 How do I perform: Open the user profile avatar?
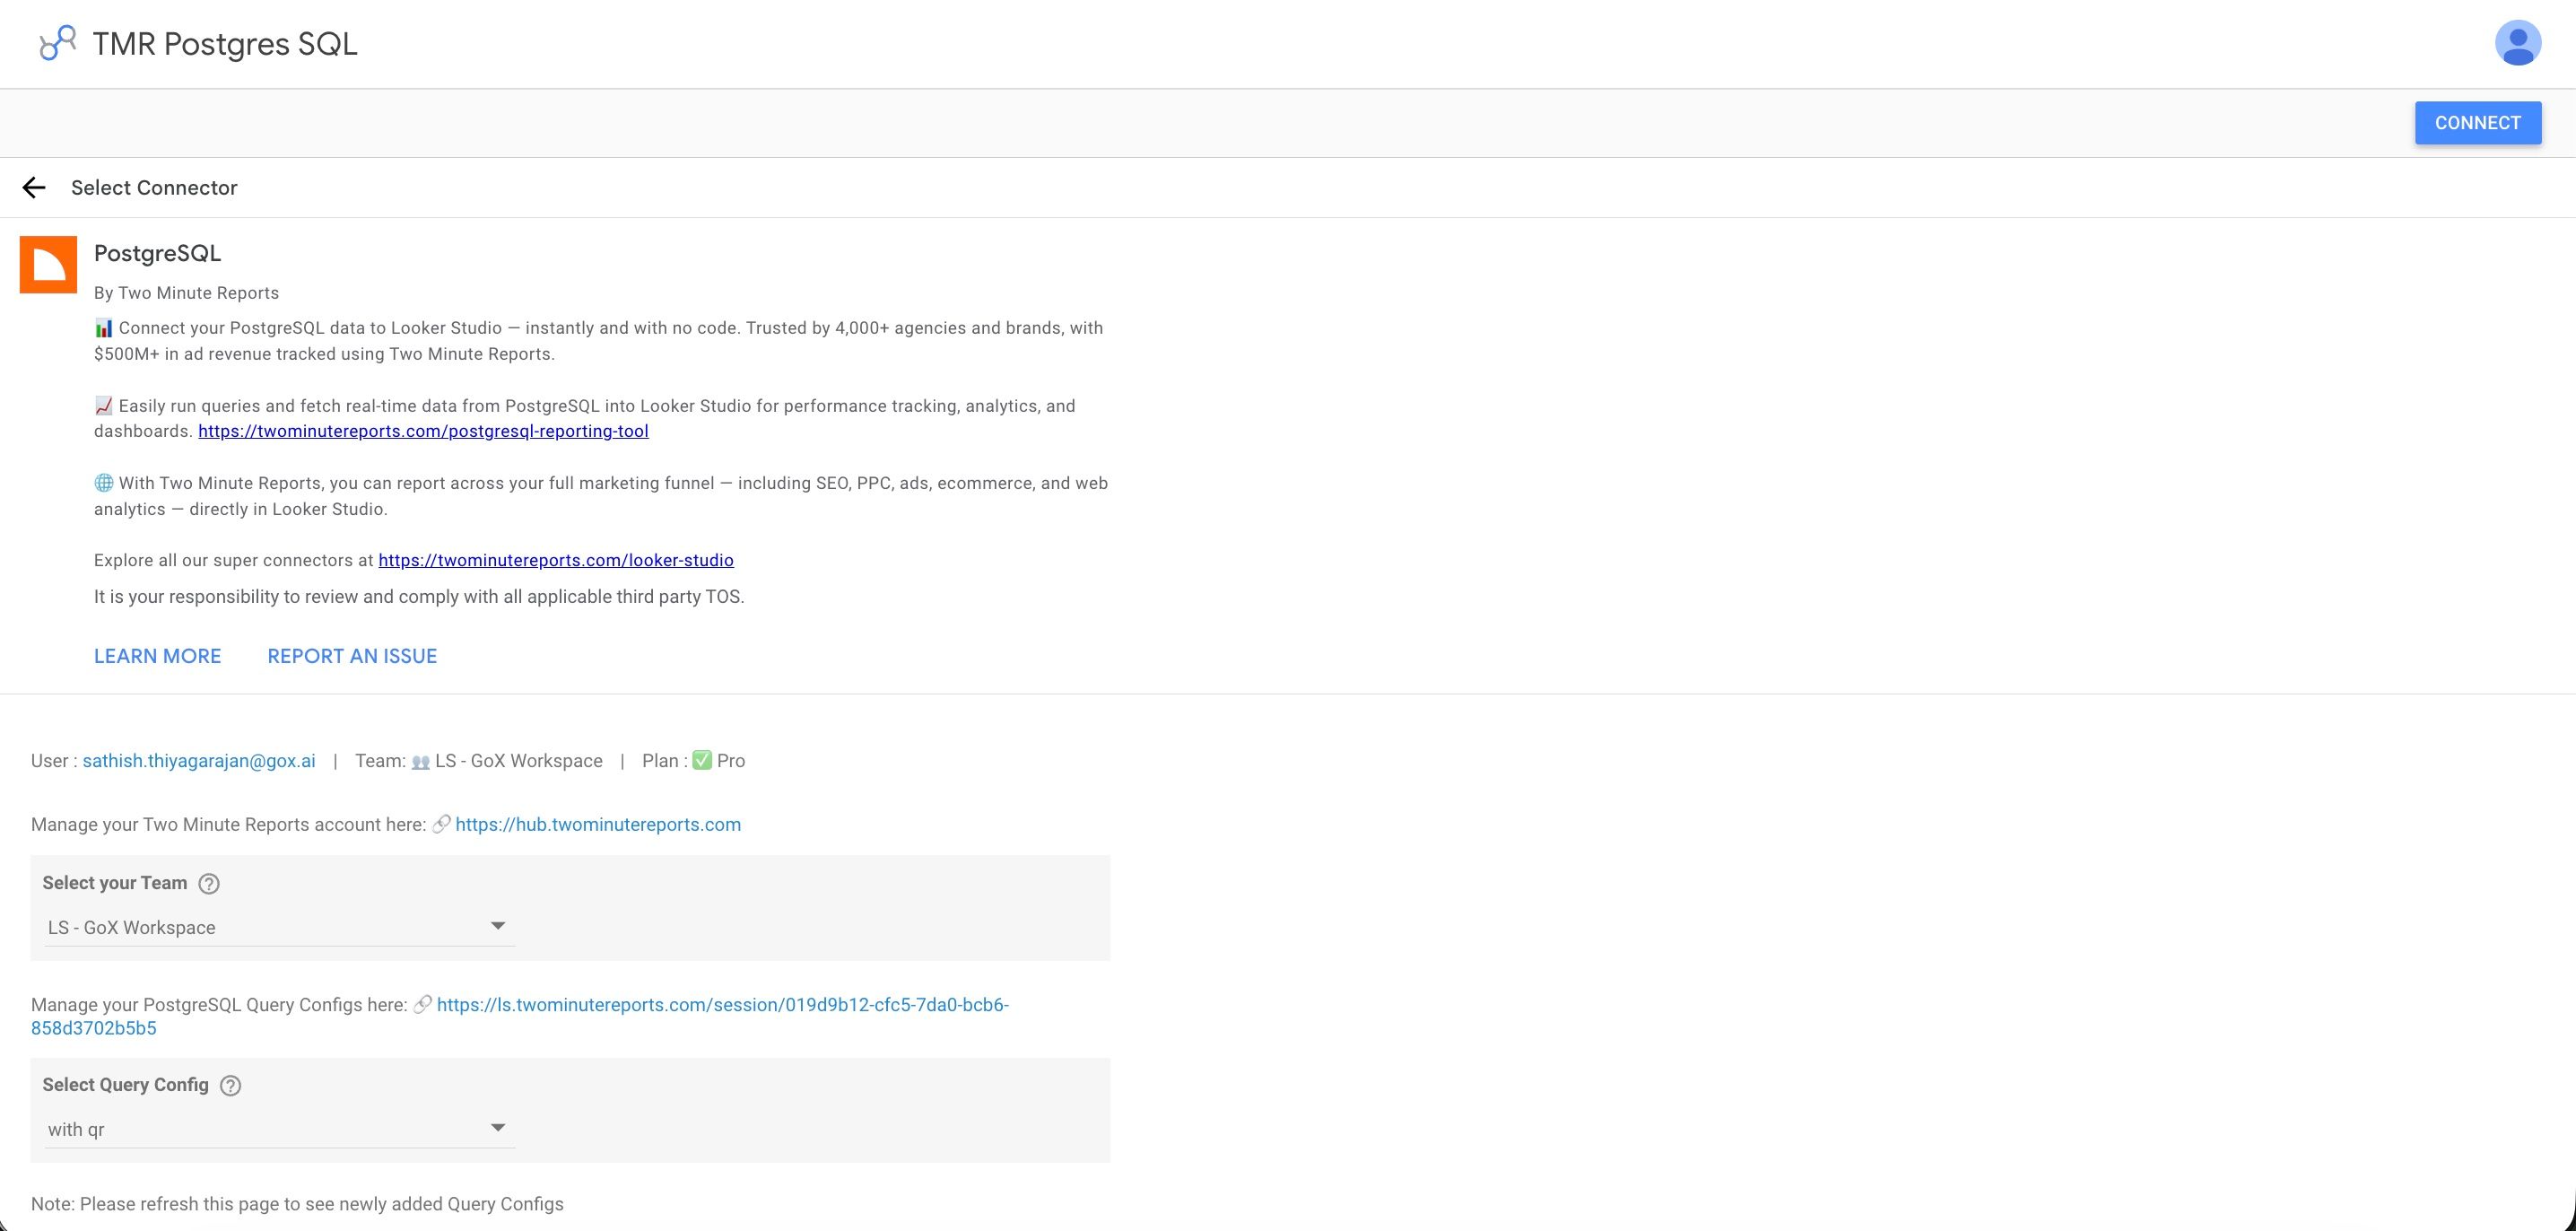(2518, 42)
